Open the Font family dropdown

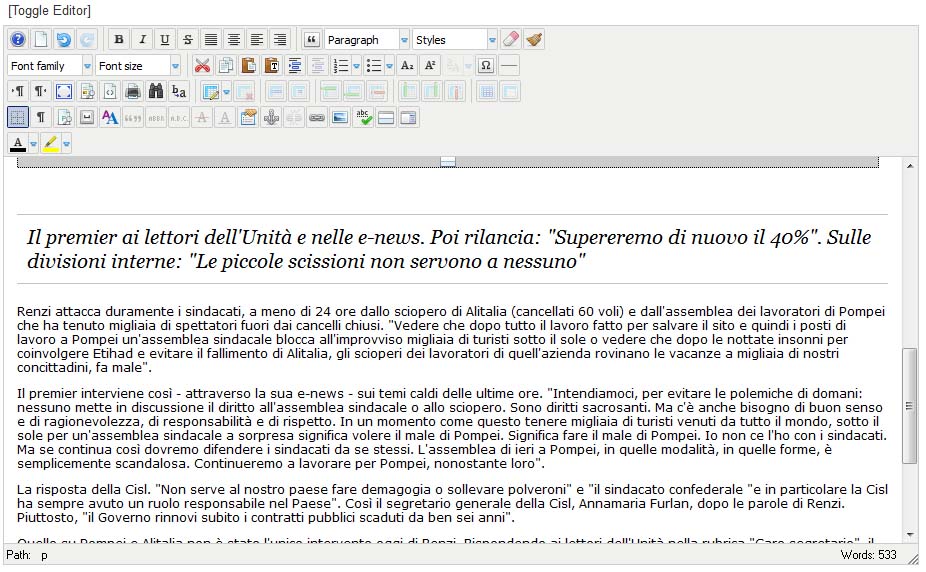click(x=50, y=66)
